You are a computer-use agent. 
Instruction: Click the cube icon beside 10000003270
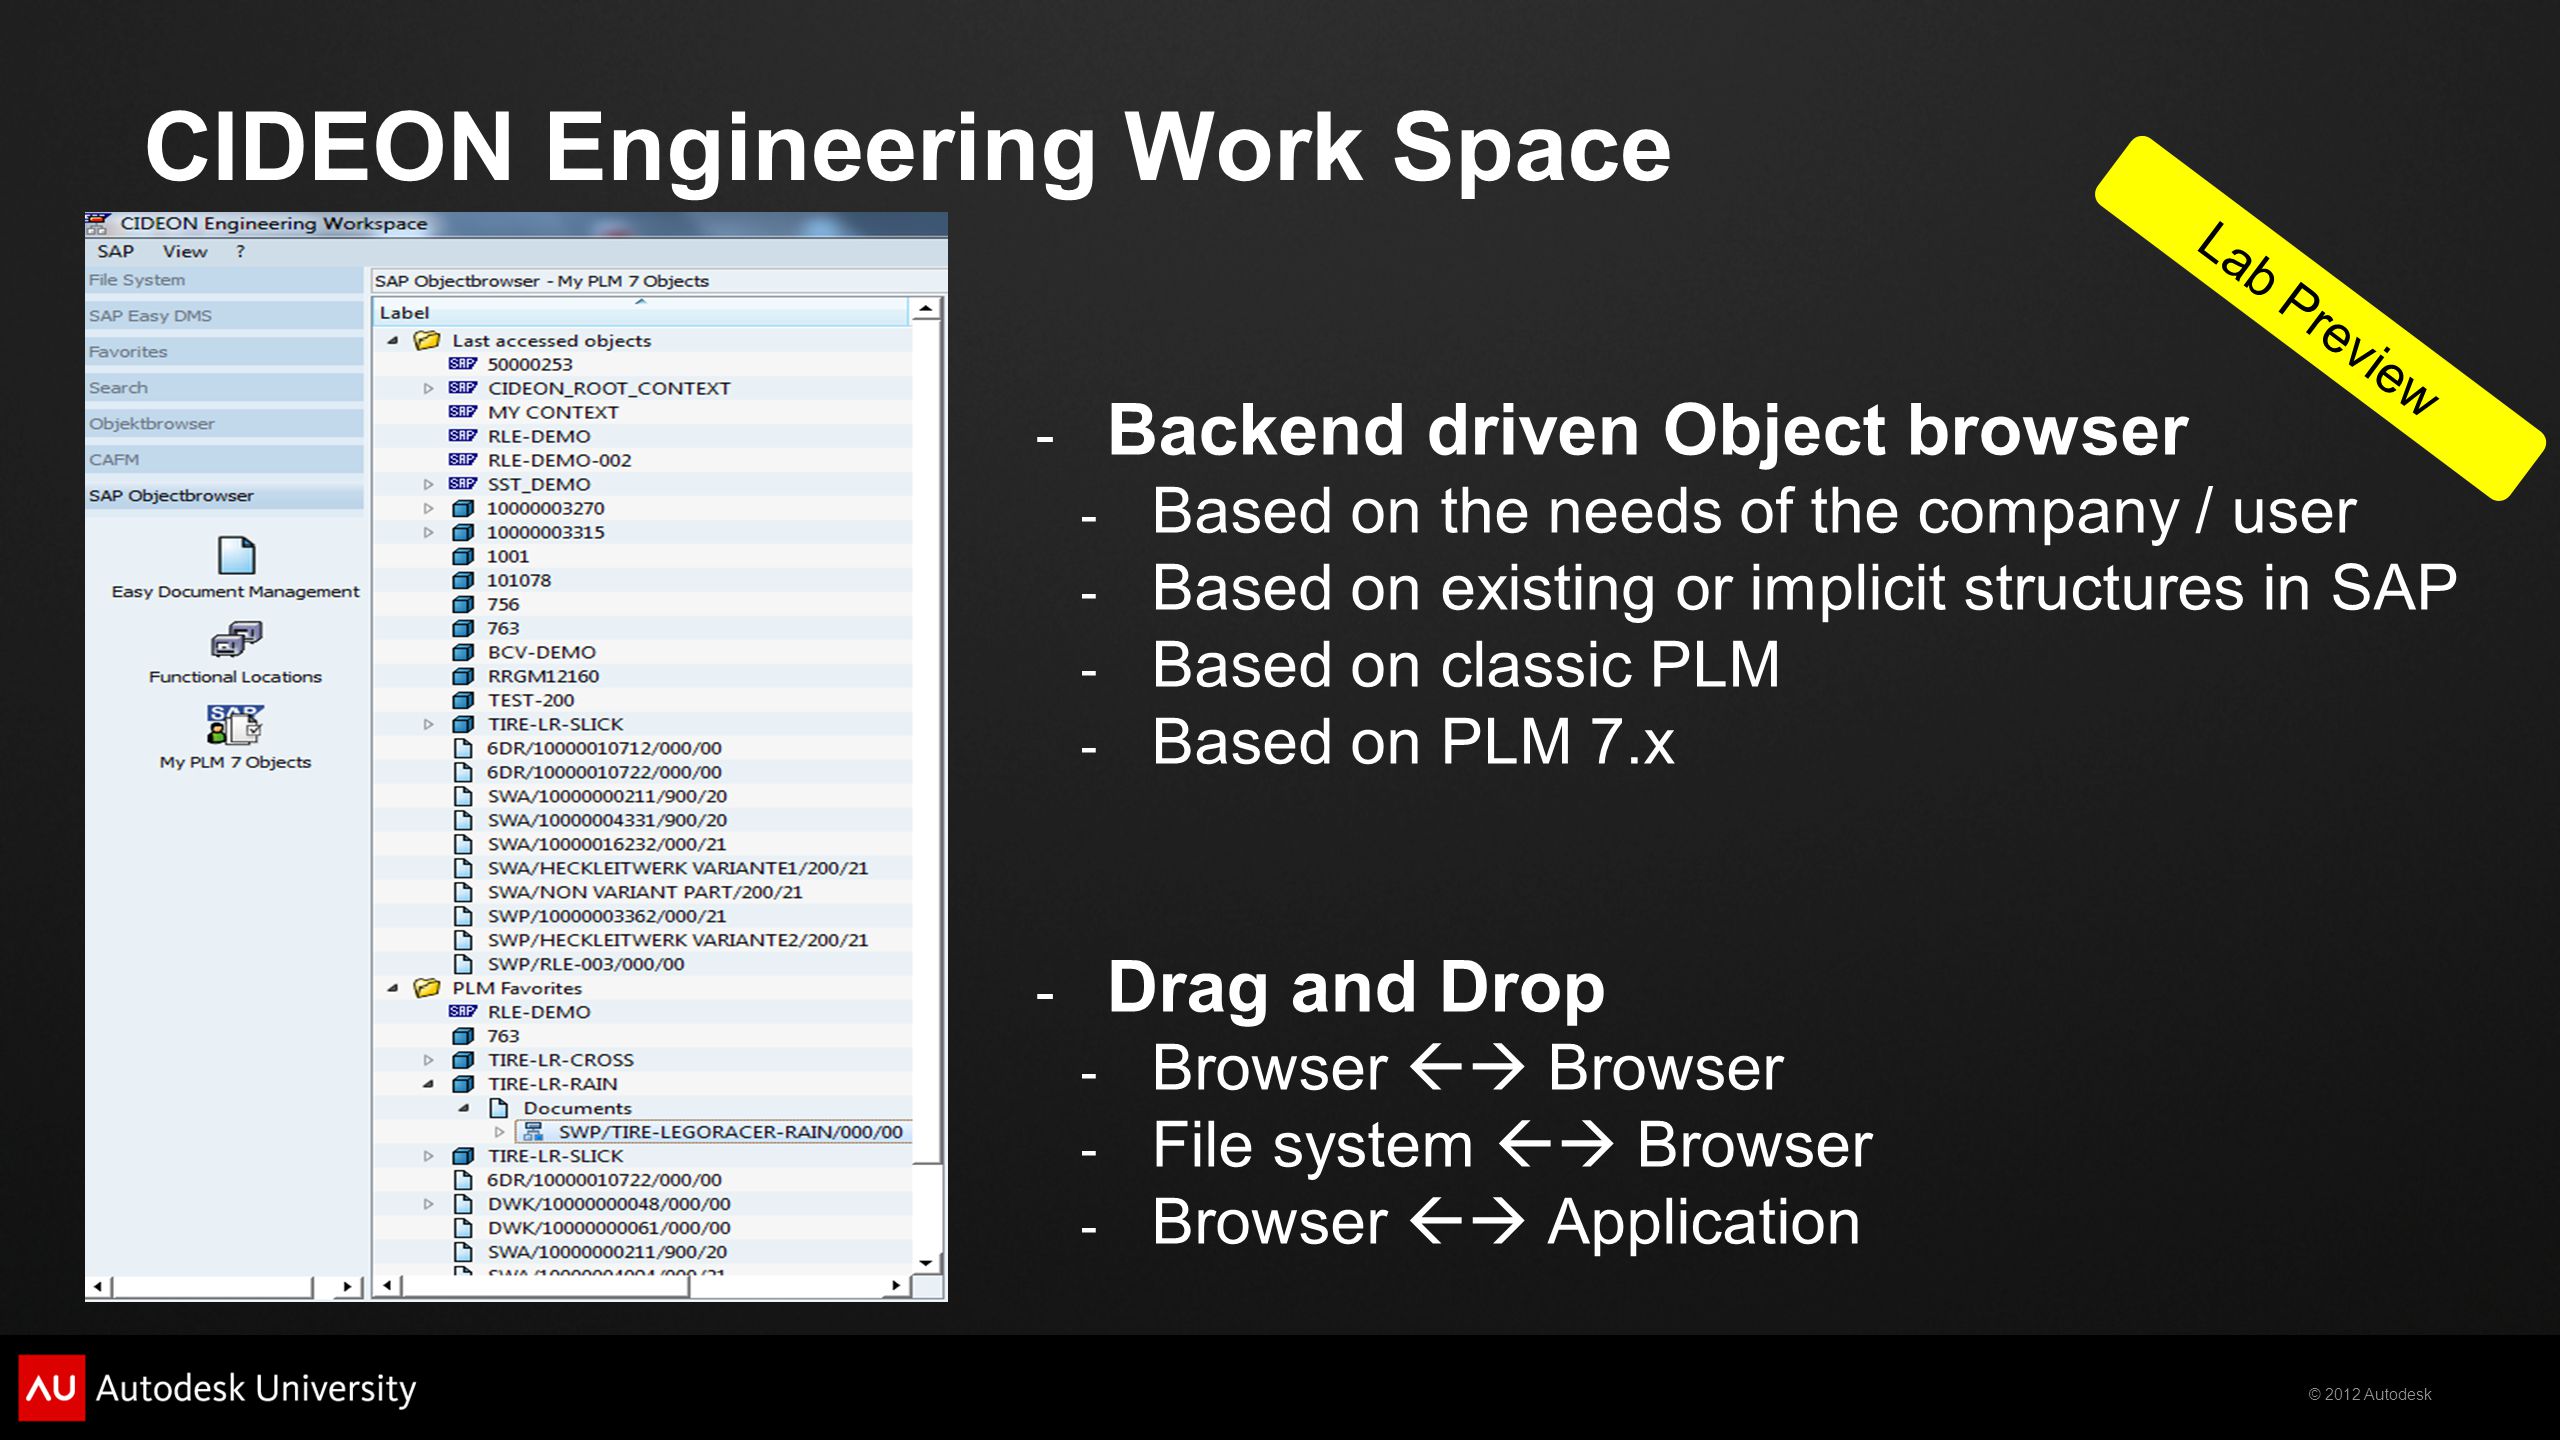point(463,508)
